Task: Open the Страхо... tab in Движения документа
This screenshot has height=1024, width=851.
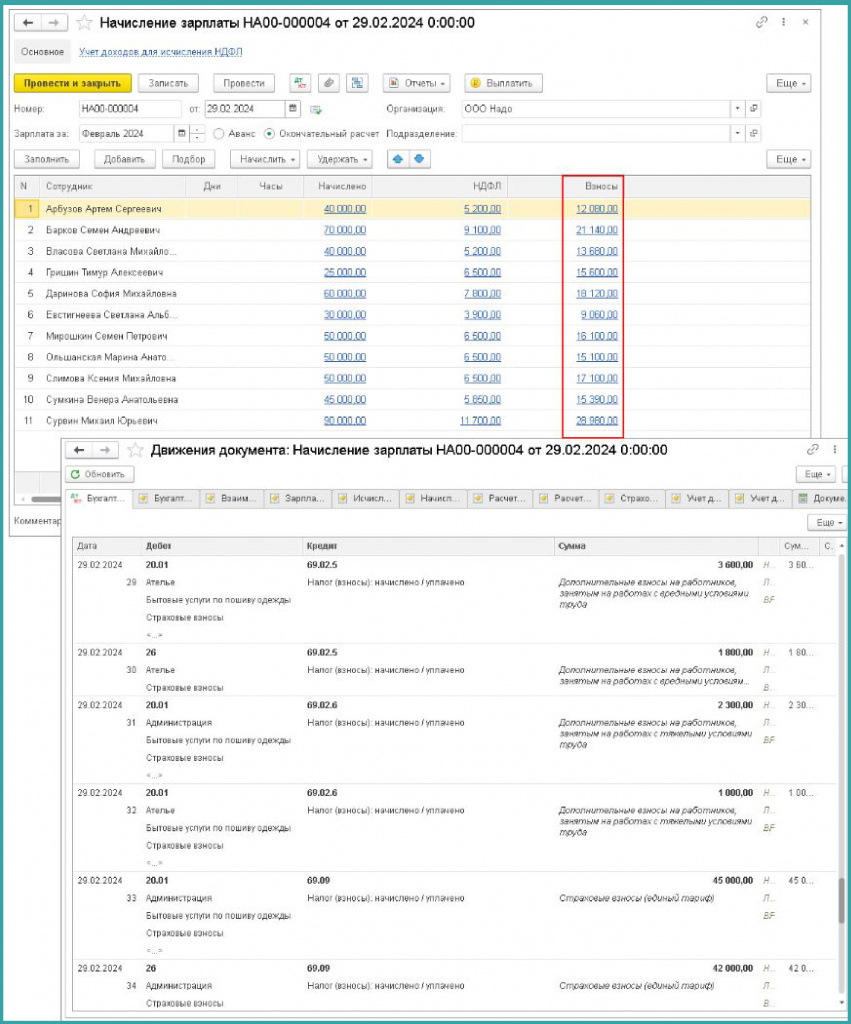Action: click(x=633, y=498)
